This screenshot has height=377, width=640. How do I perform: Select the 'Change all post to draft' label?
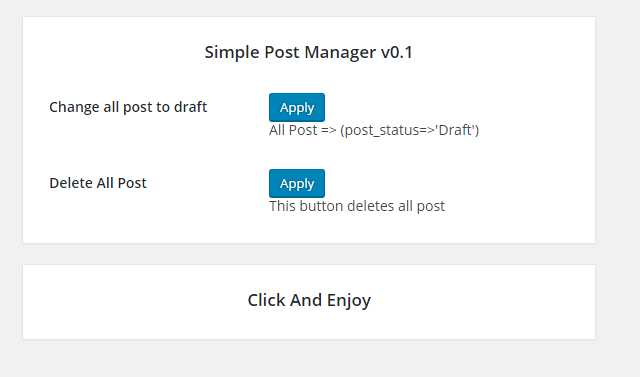128,107
